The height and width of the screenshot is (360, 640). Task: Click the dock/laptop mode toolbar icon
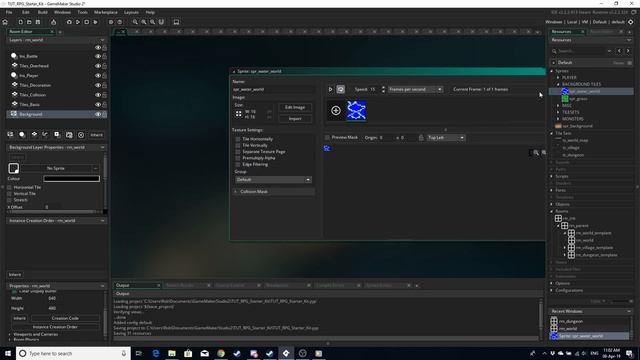(x=176, y=22)
